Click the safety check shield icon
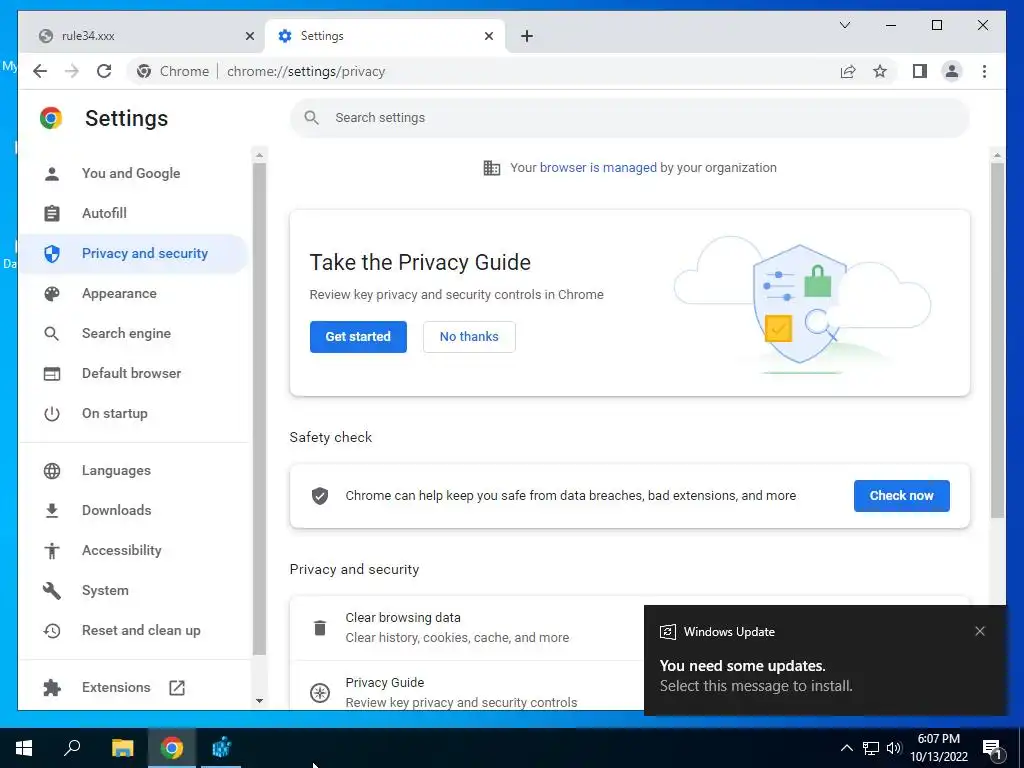This screenshot has width=1024, height=768. pos(319,496)
